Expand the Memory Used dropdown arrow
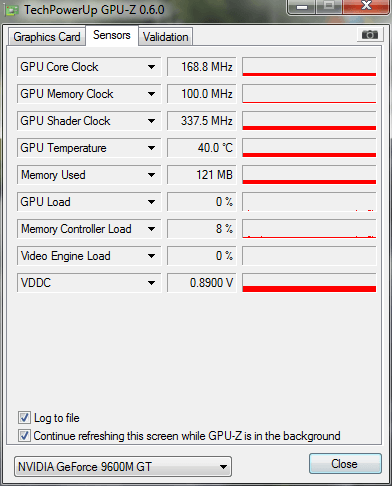 (151, 175)
